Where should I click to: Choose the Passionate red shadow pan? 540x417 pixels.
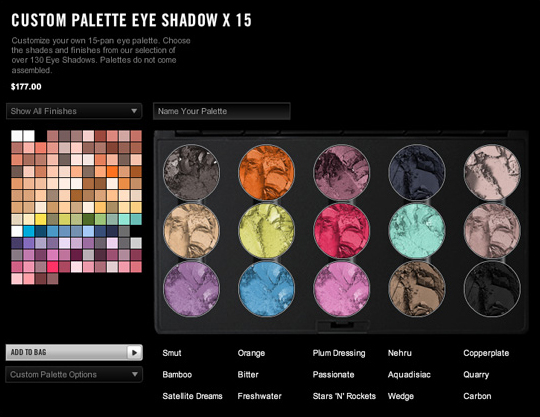point(342,230)
